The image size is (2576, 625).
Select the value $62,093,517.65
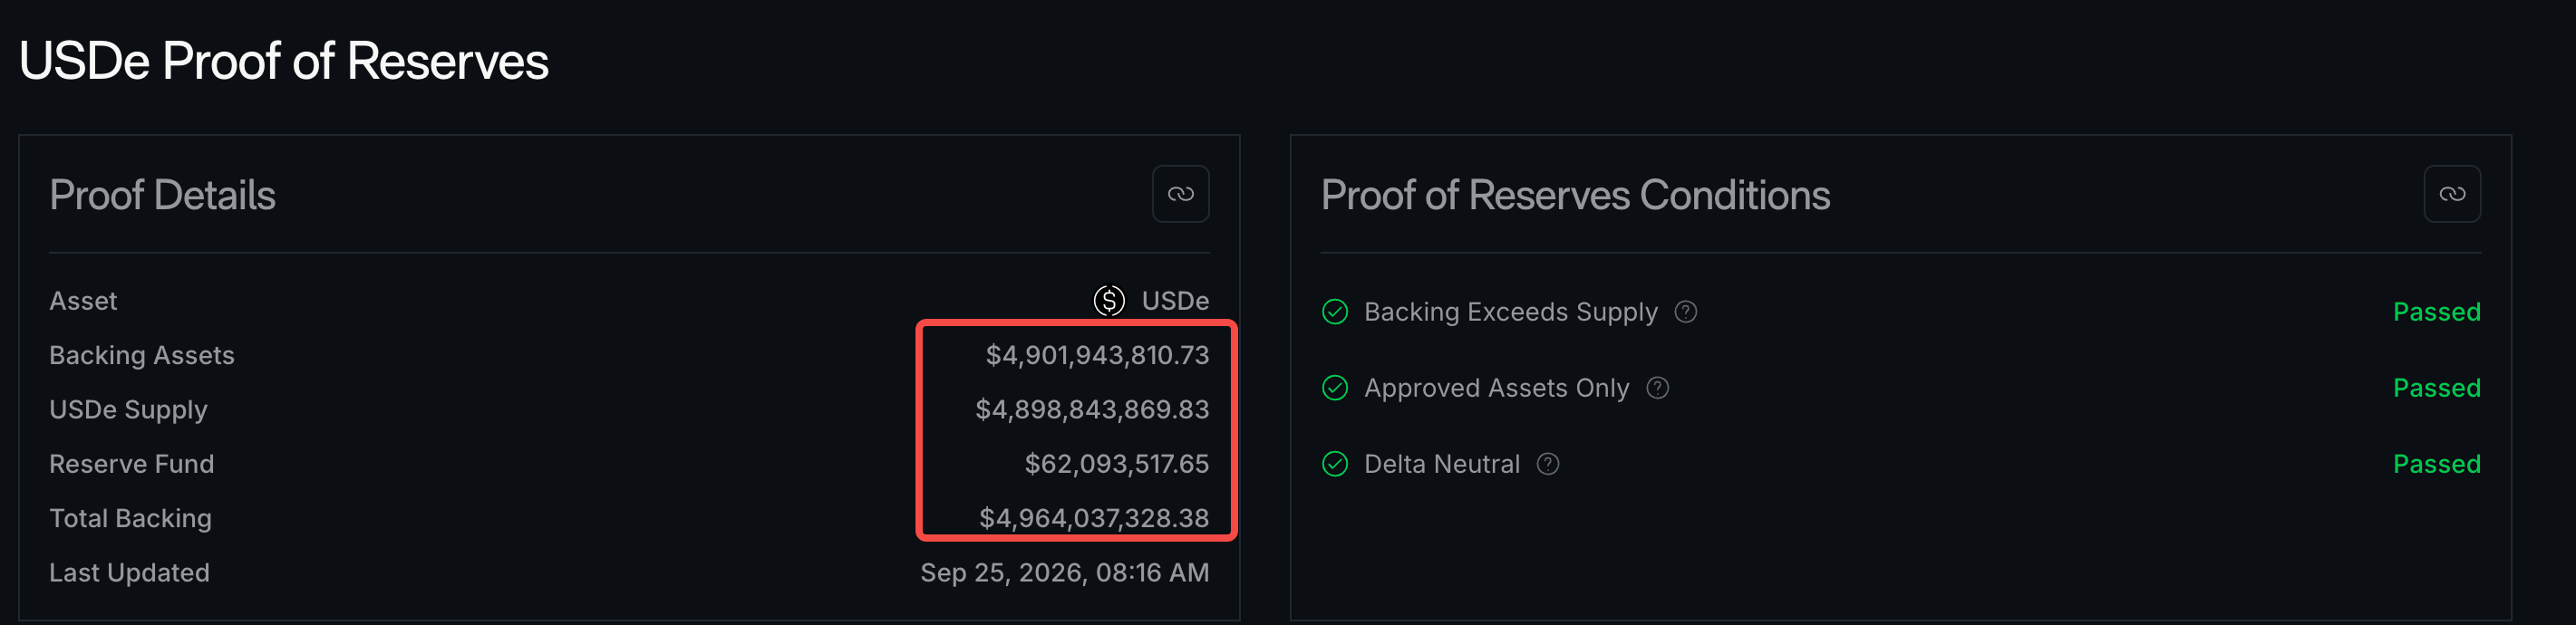pos(1116,463)
